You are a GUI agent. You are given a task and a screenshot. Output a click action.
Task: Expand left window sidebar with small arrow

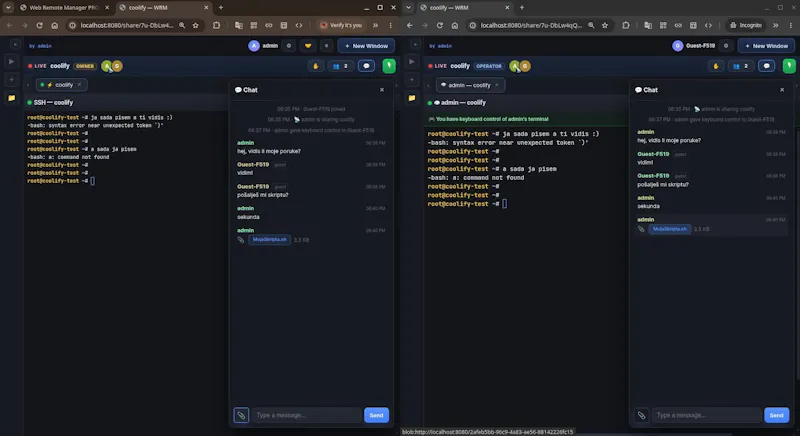(x=15, y=44)
